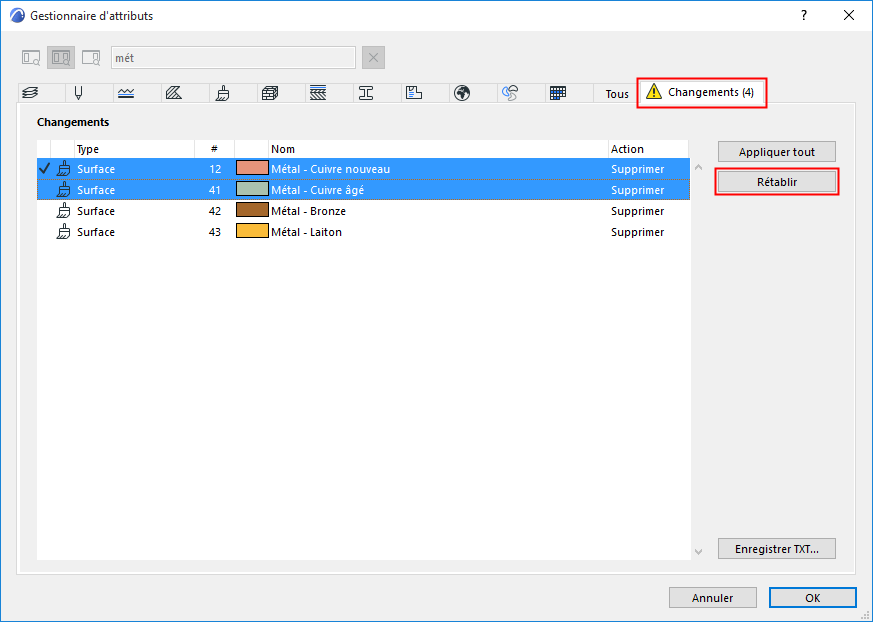Sort by the Nom column header

tap(438, 149)
